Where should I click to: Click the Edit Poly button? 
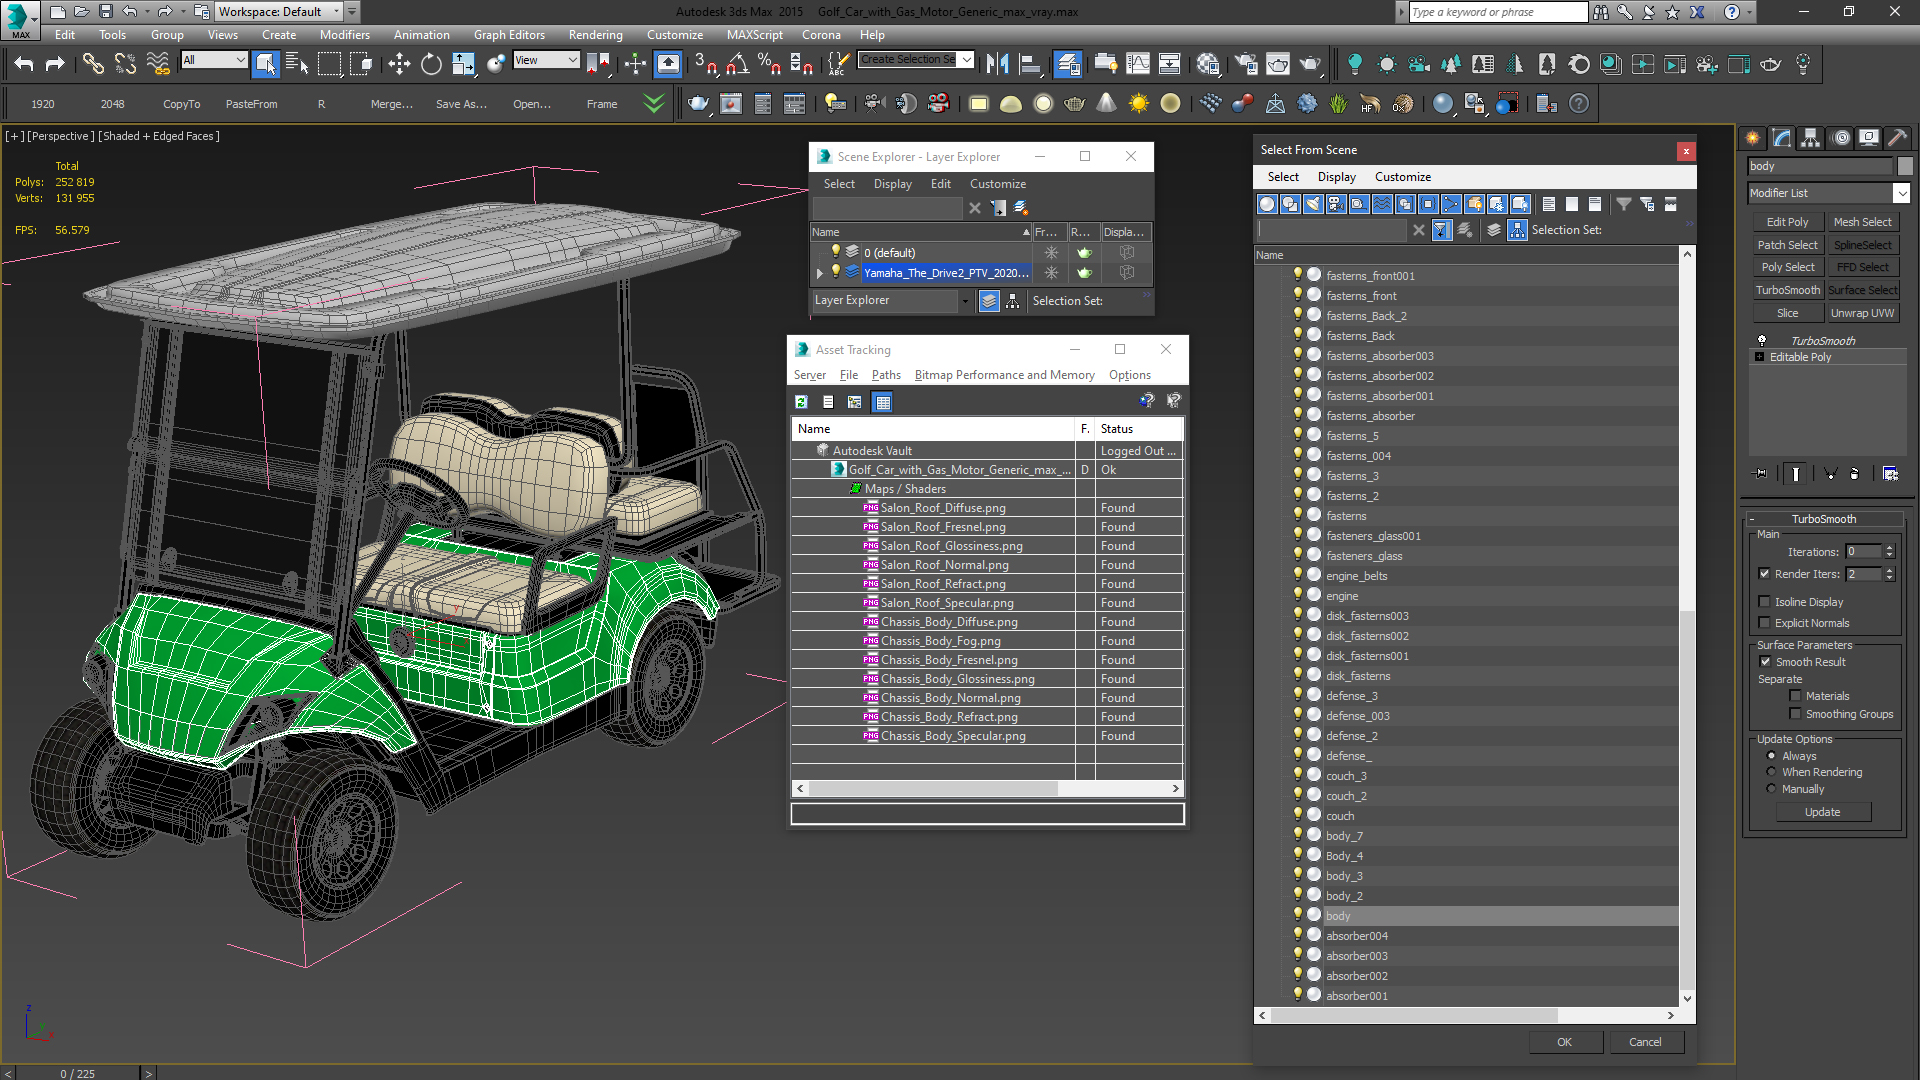click(1787, 222)
